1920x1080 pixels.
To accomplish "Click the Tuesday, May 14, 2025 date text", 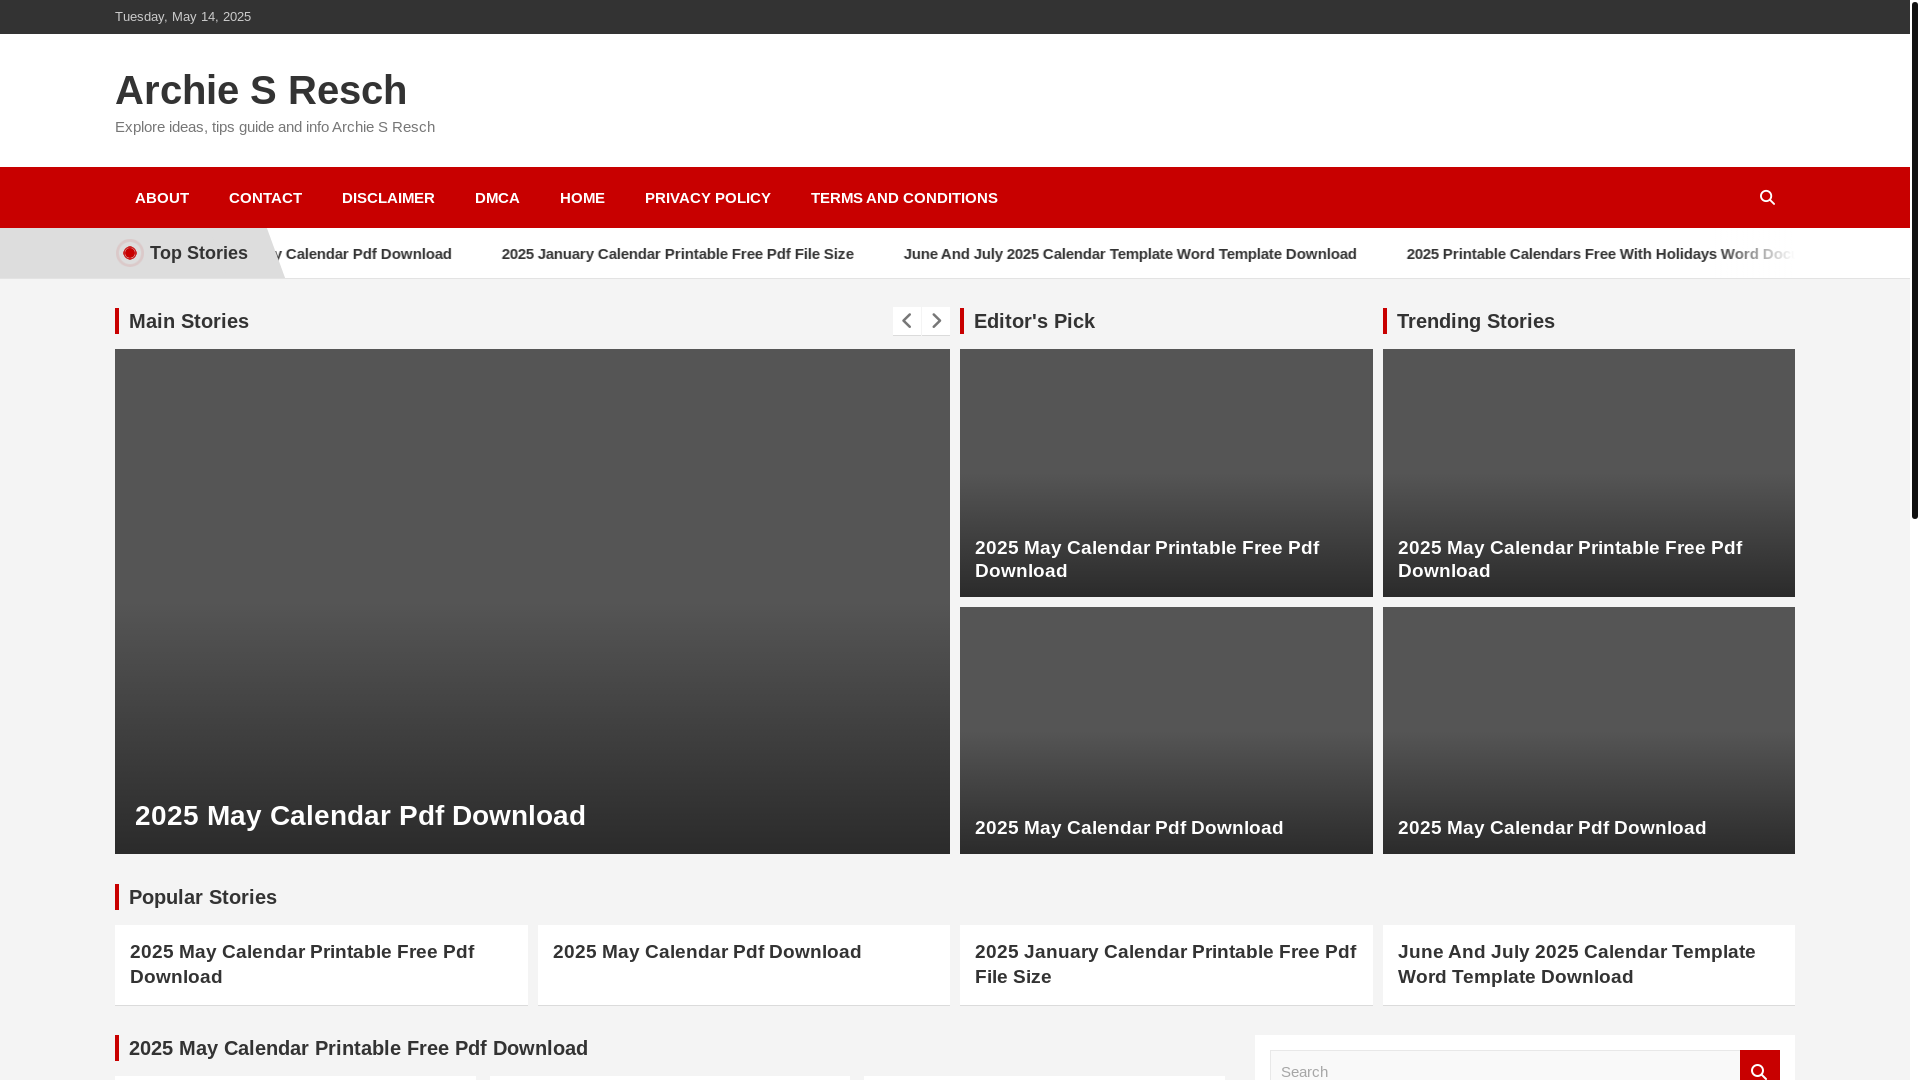I will coord(183,17).
